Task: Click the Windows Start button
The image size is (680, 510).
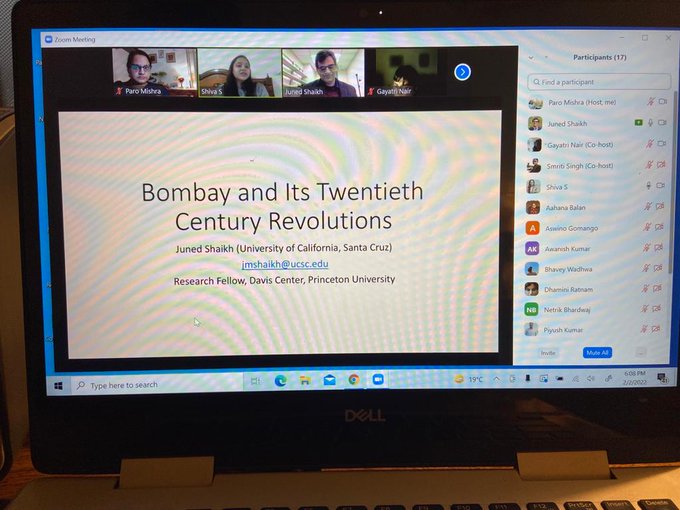Action: point(58,383)
